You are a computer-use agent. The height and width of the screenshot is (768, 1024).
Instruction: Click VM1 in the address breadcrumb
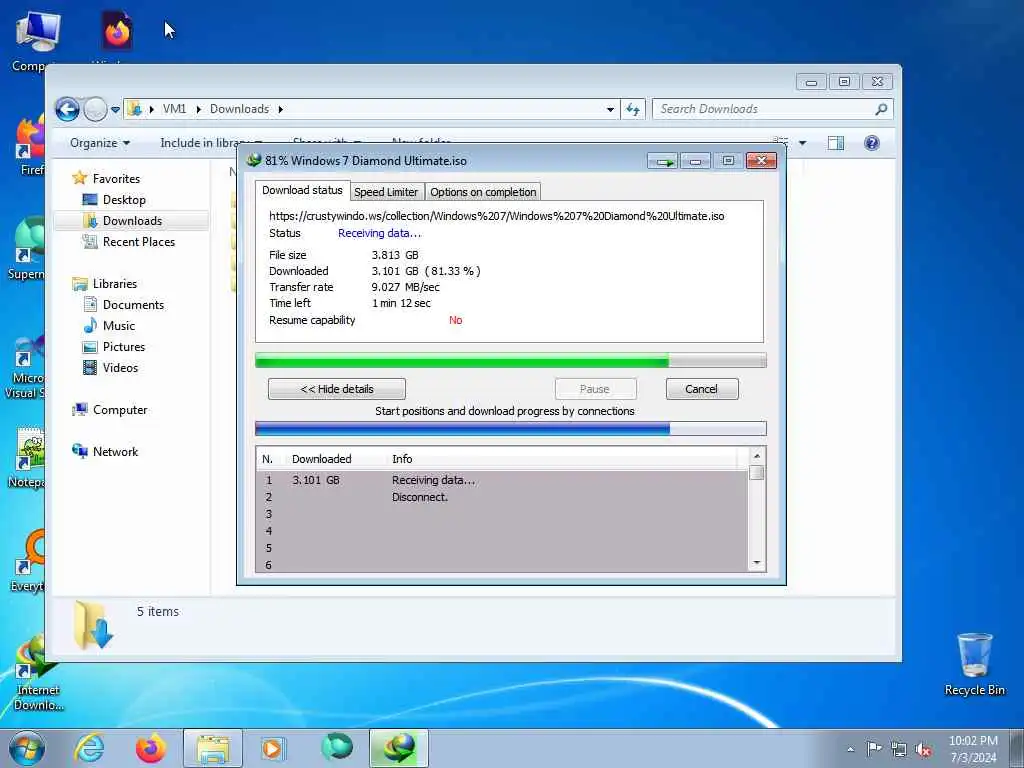click(174, 109)
